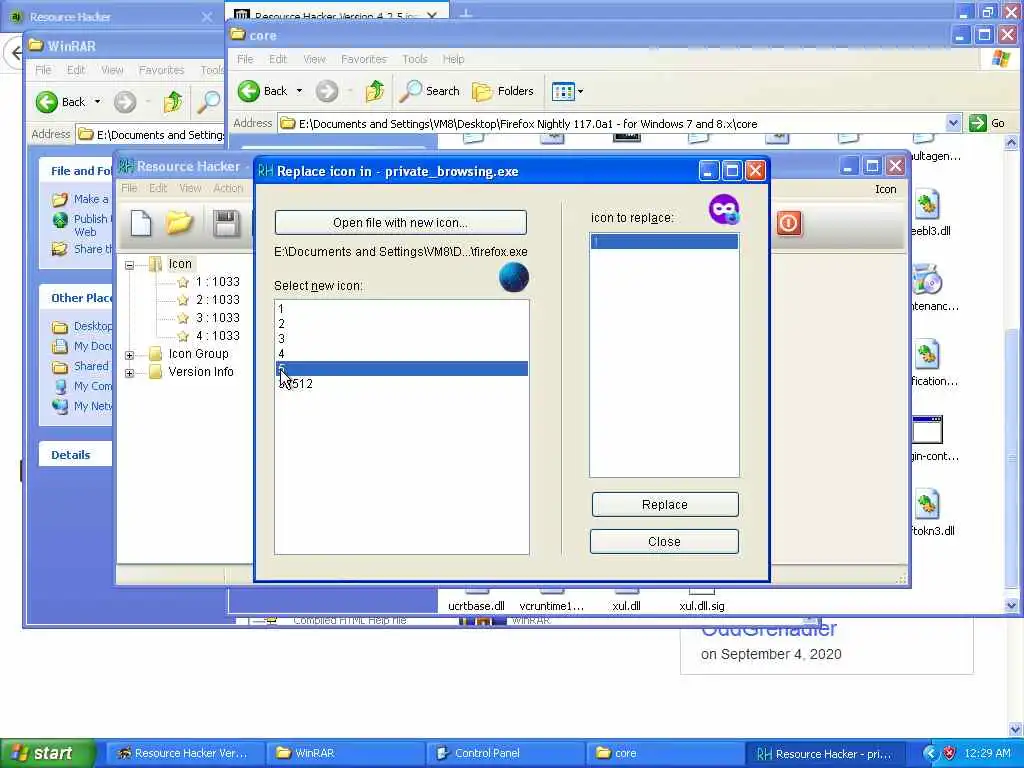
Task: Open Back dropdown arrow in WinRAR window
Action: 97,102
